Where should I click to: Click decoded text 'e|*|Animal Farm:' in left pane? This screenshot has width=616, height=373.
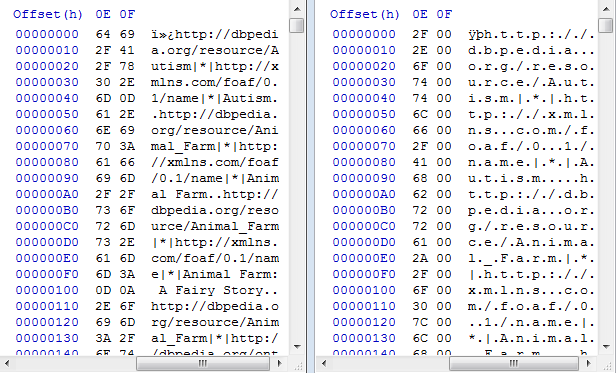(x=215, y=274)
